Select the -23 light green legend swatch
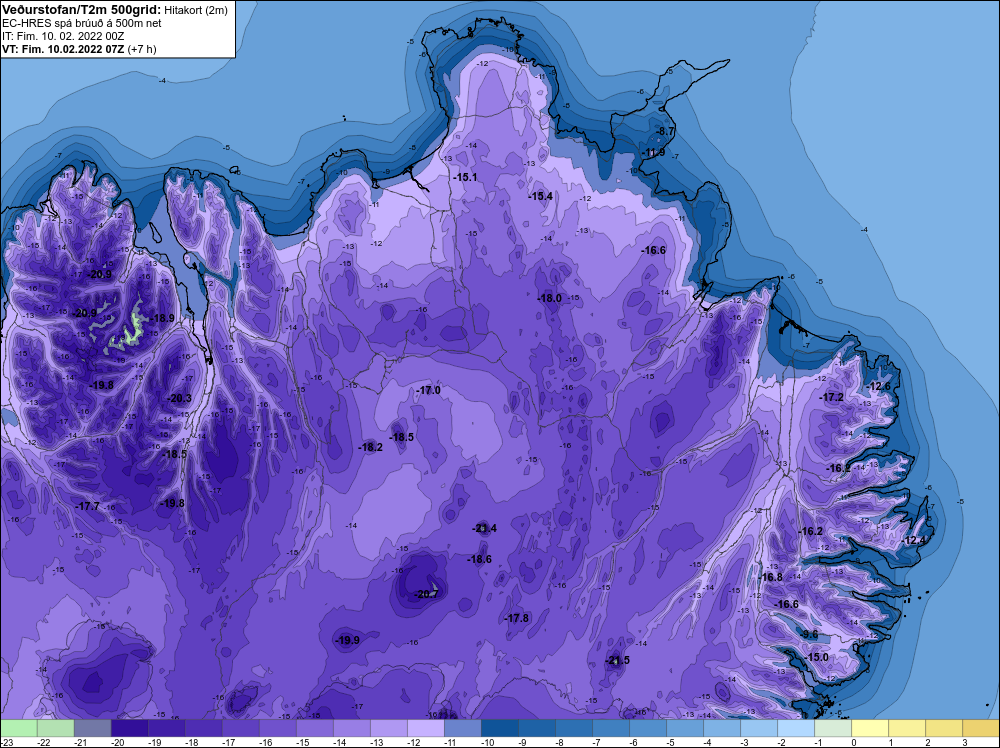 tap(18, 728)
